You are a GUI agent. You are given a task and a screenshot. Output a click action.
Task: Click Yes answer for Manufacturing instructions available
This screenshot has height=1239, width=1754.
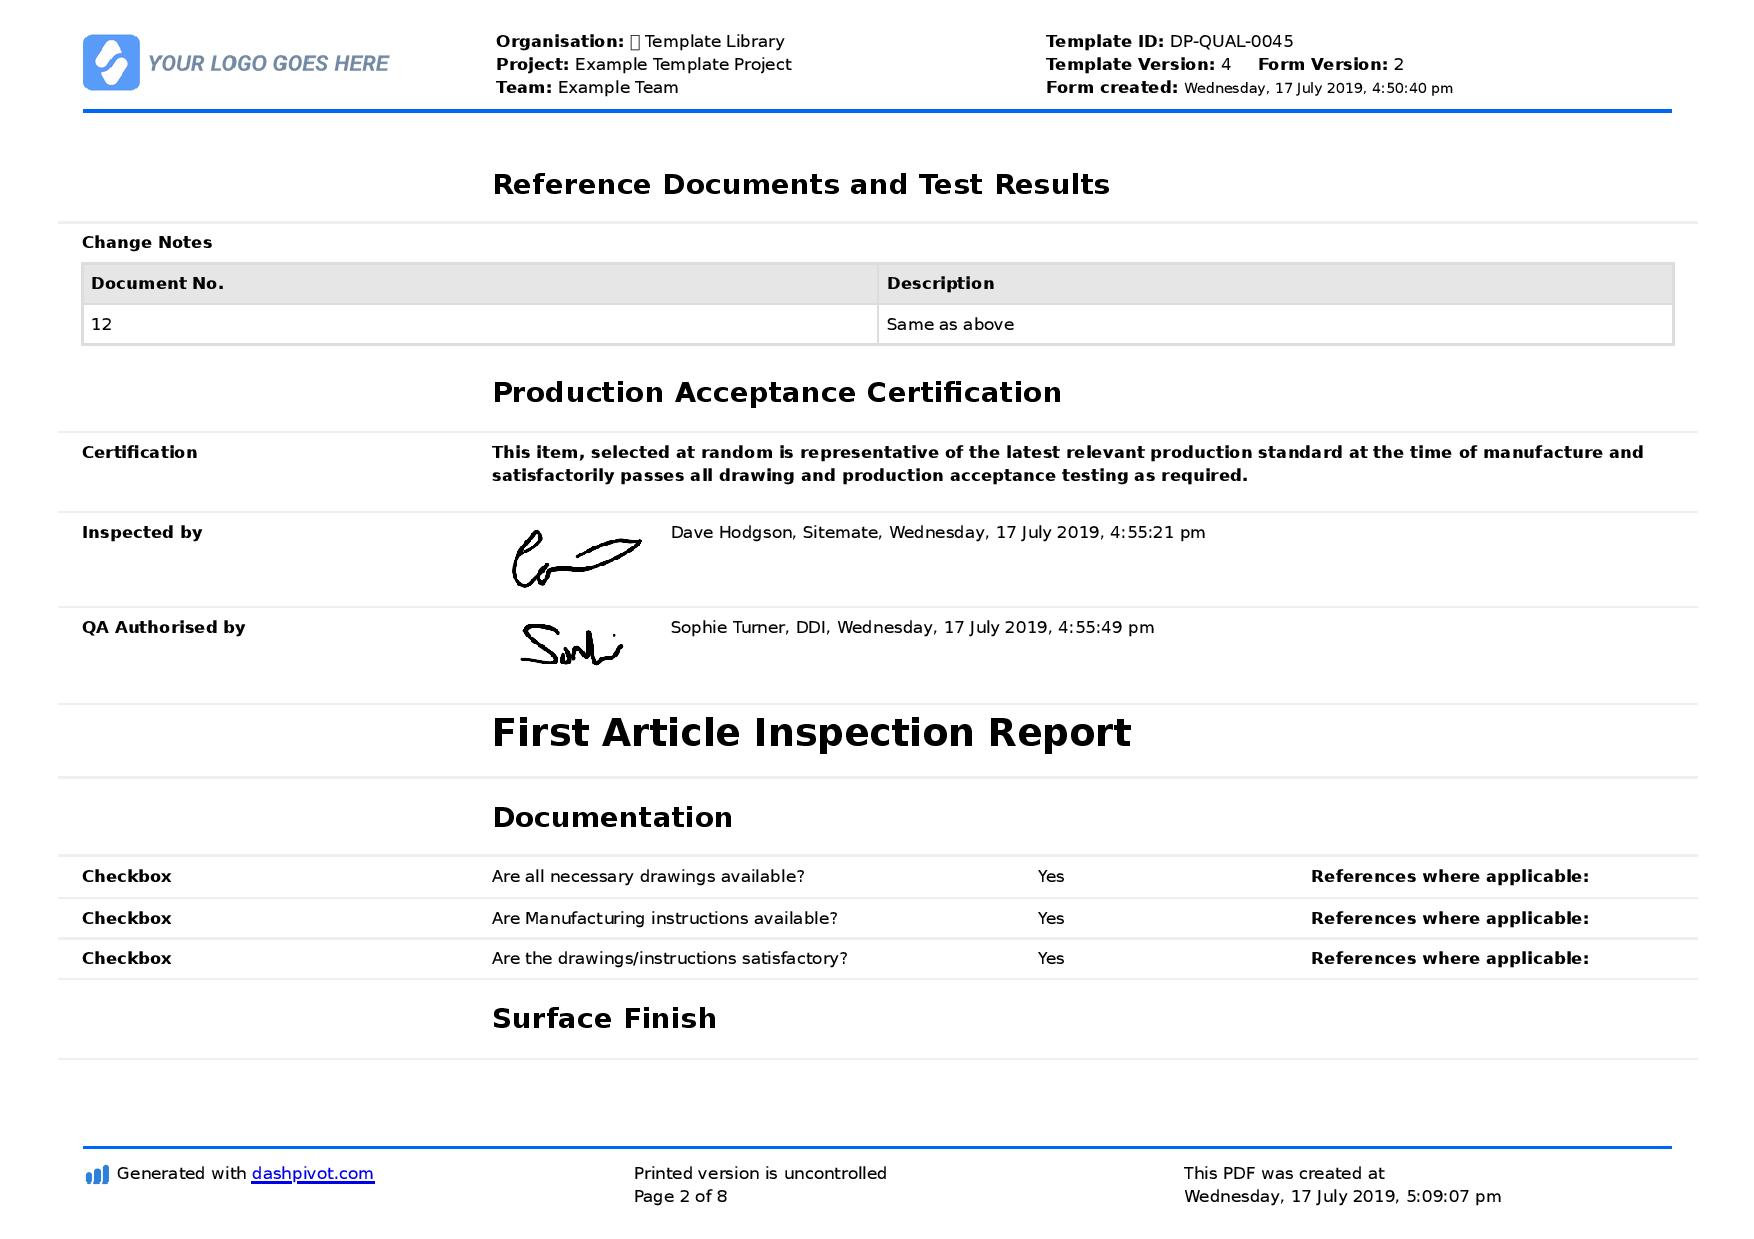click(x=1050, y=919)
